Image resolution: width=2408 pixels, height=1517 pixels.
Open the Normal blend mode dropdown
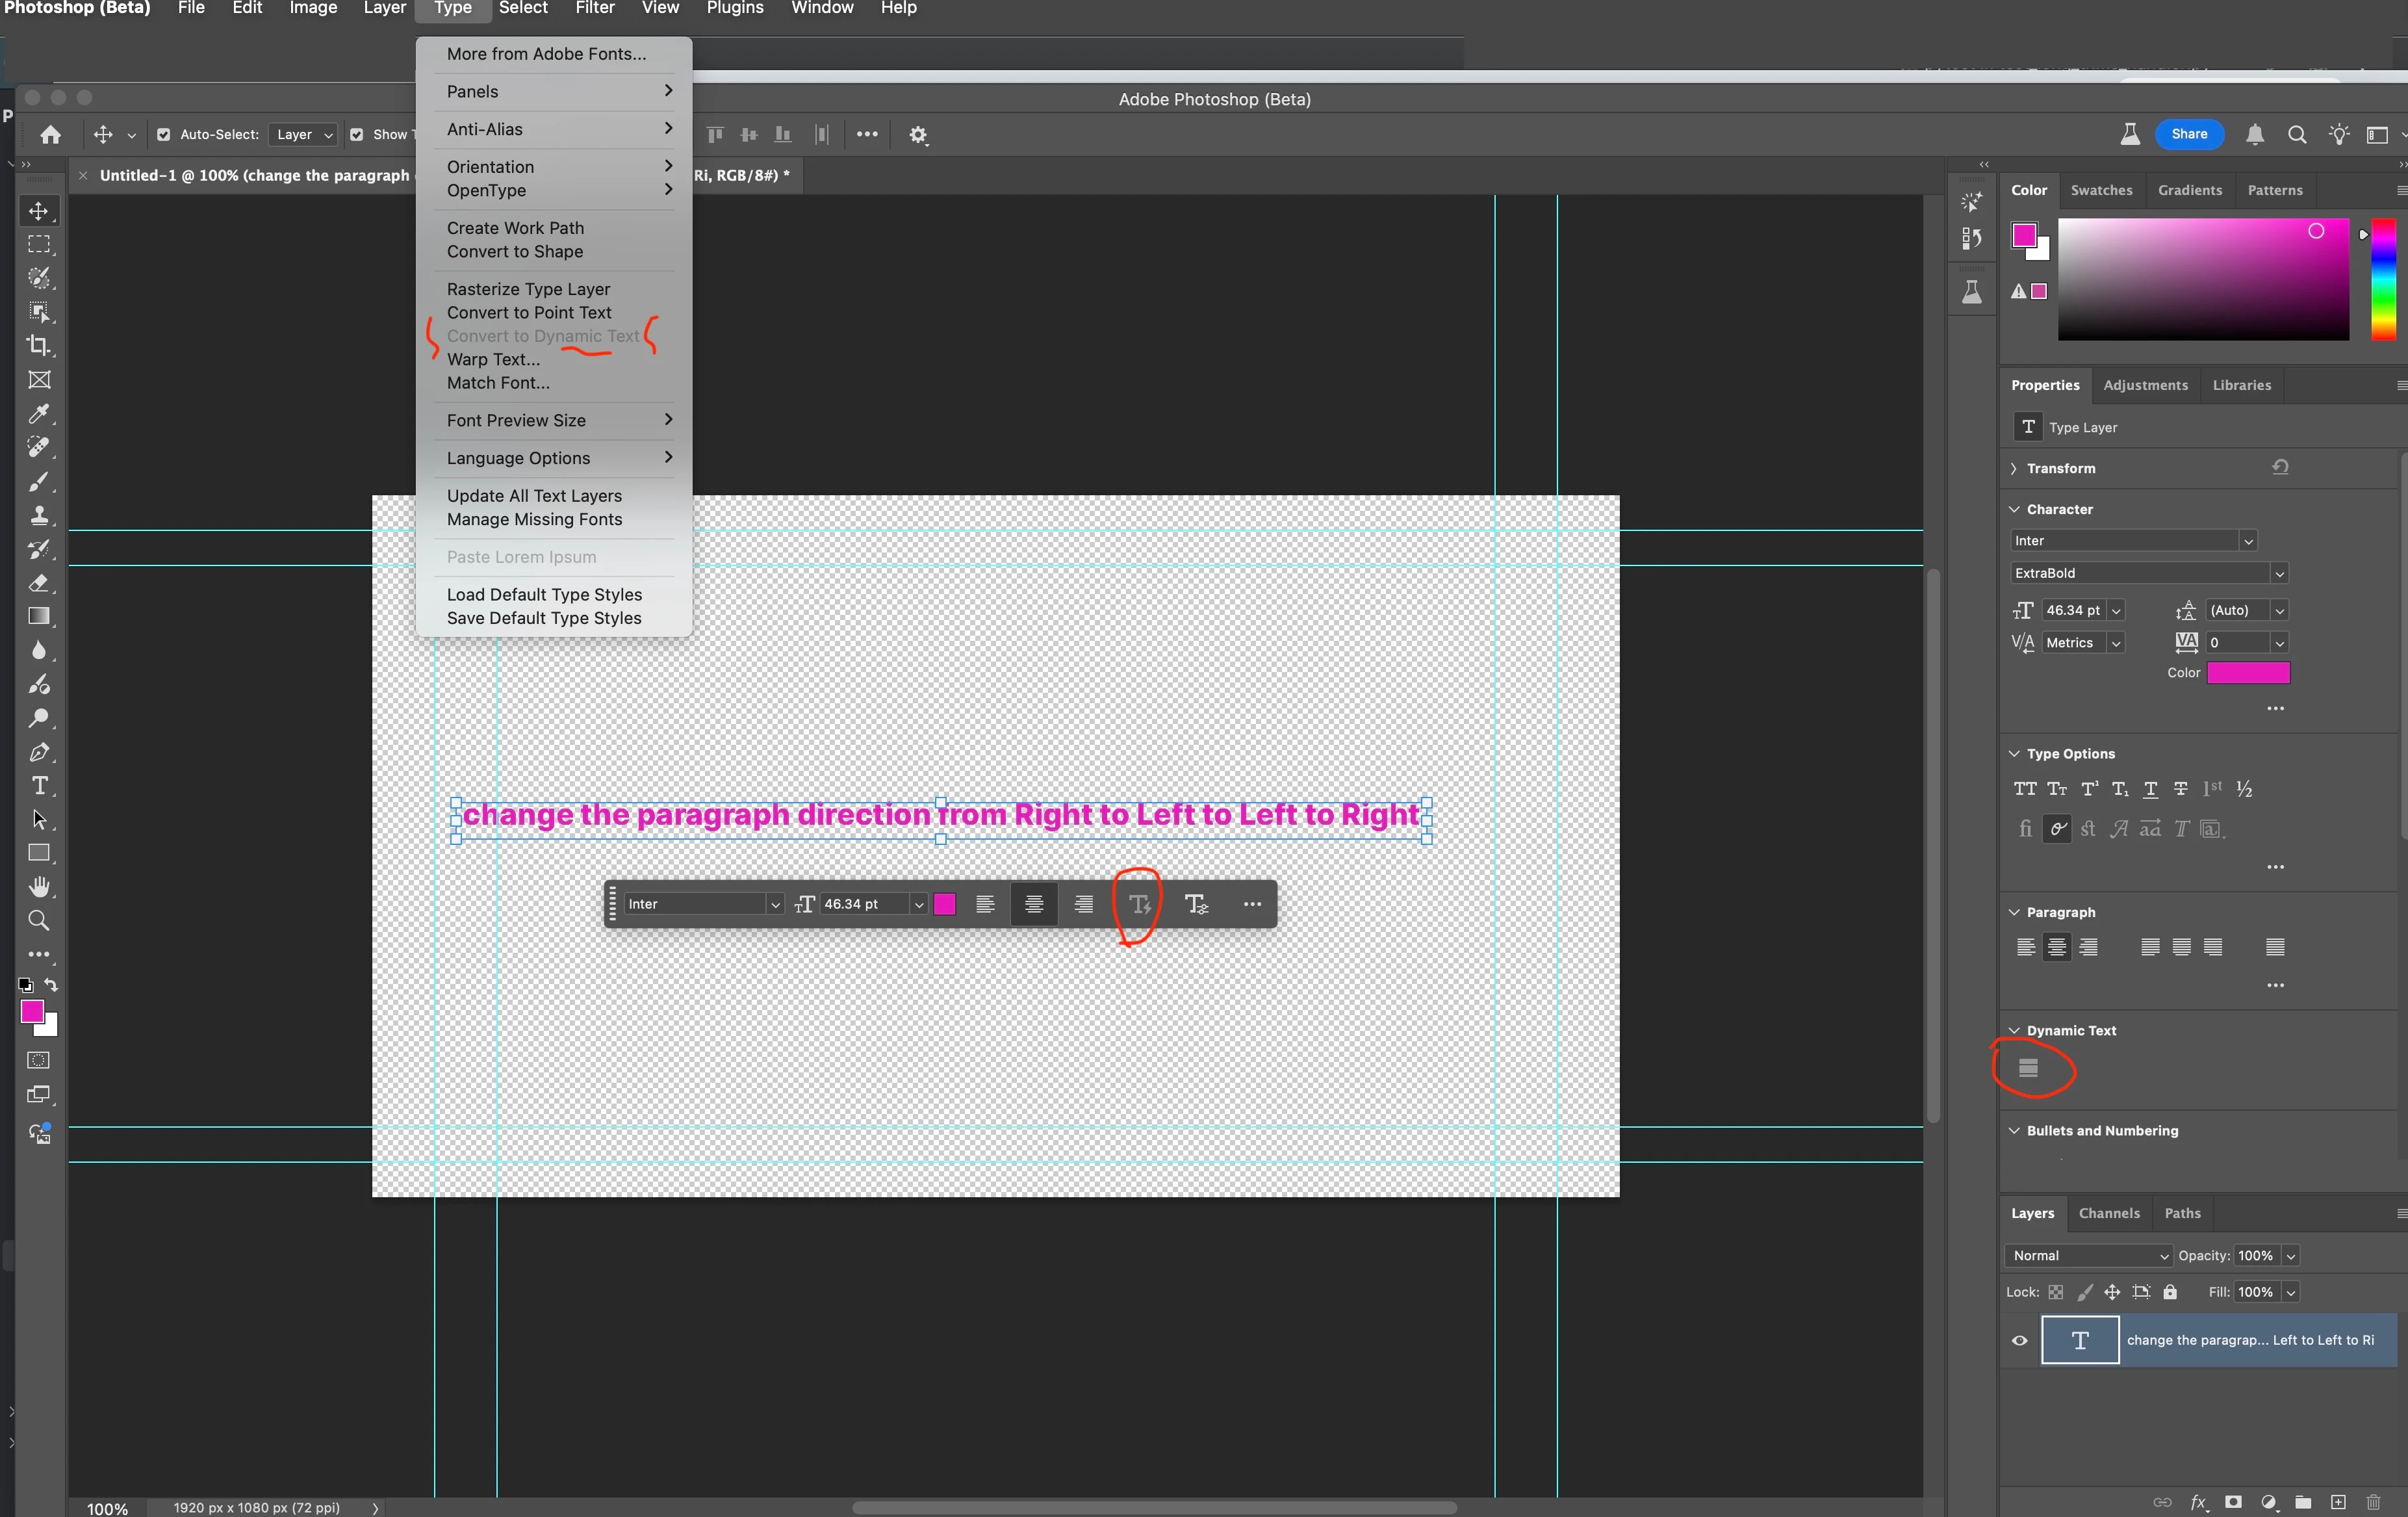[x=2088, y=1255]
